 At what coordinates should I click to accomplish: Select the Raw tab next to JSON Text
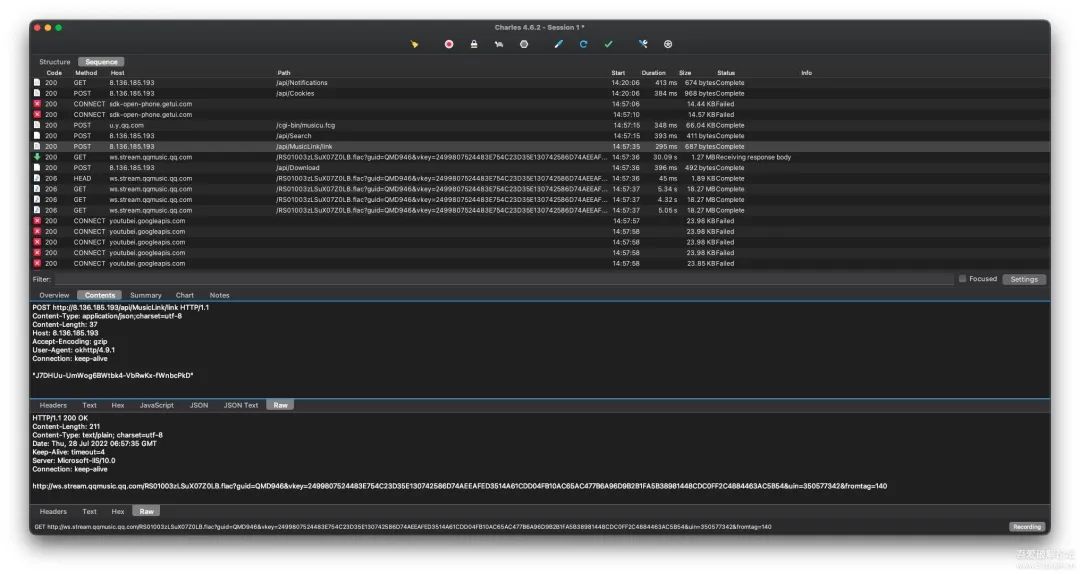[x=280, y=405]
